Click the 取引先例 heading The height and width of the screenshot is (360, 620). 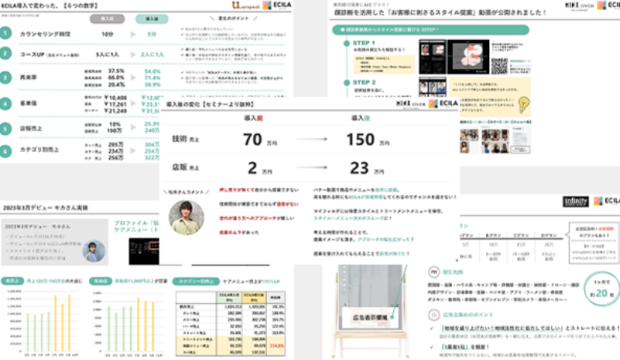(x=453, y=272)
